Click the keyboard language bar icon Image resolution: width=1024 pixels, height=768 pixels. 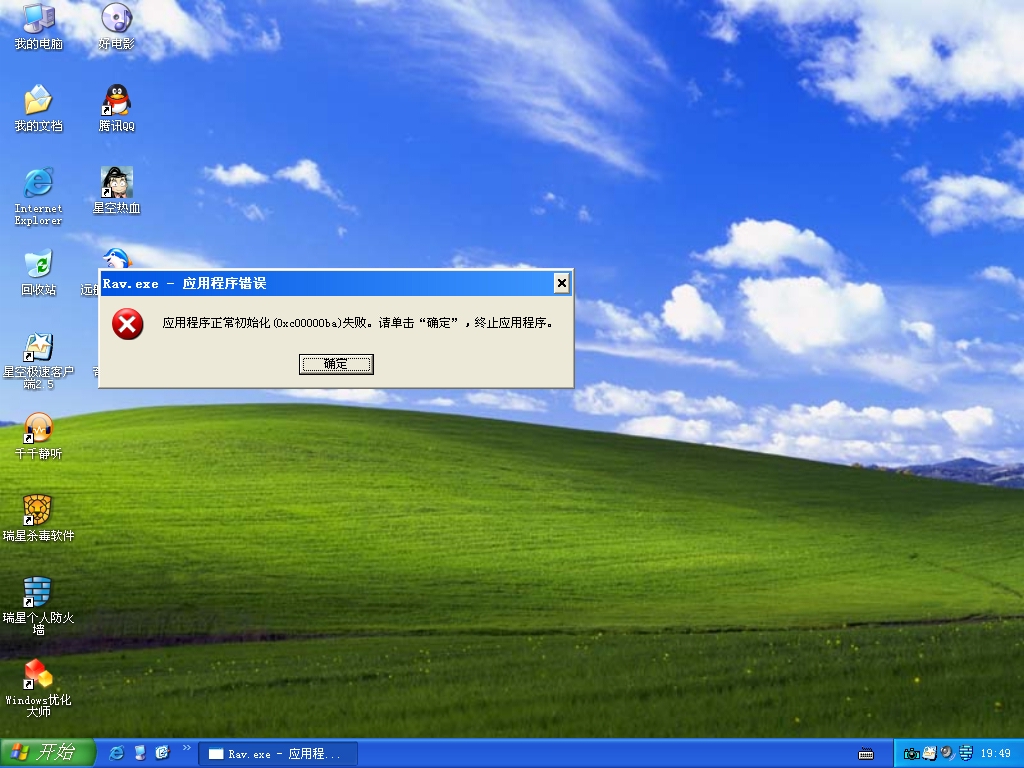point(866,754)
